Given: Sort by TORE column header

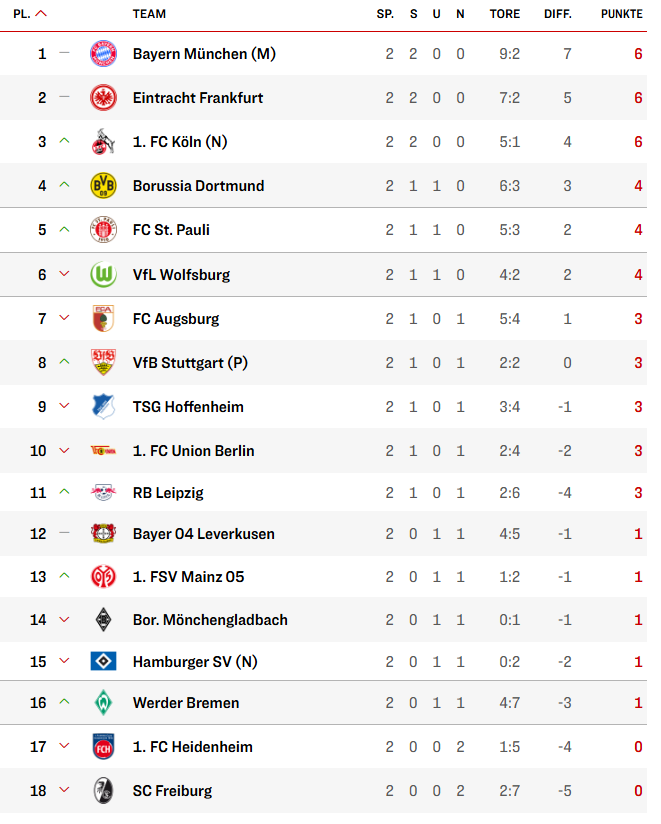Looking at the screenshot, I should point(504,14).
